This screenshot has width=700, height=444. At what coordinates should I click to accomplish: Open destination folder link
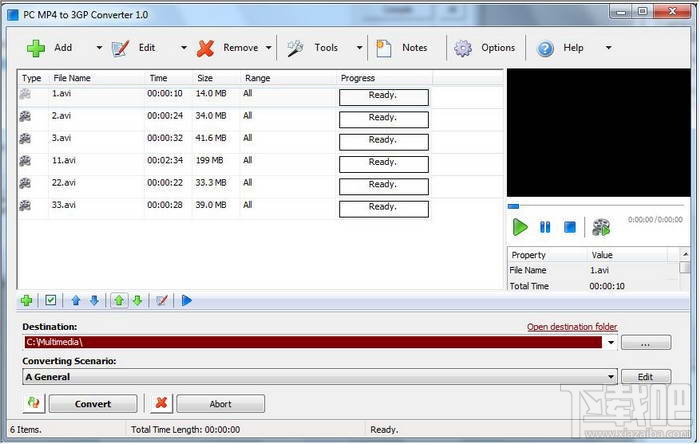572,327
